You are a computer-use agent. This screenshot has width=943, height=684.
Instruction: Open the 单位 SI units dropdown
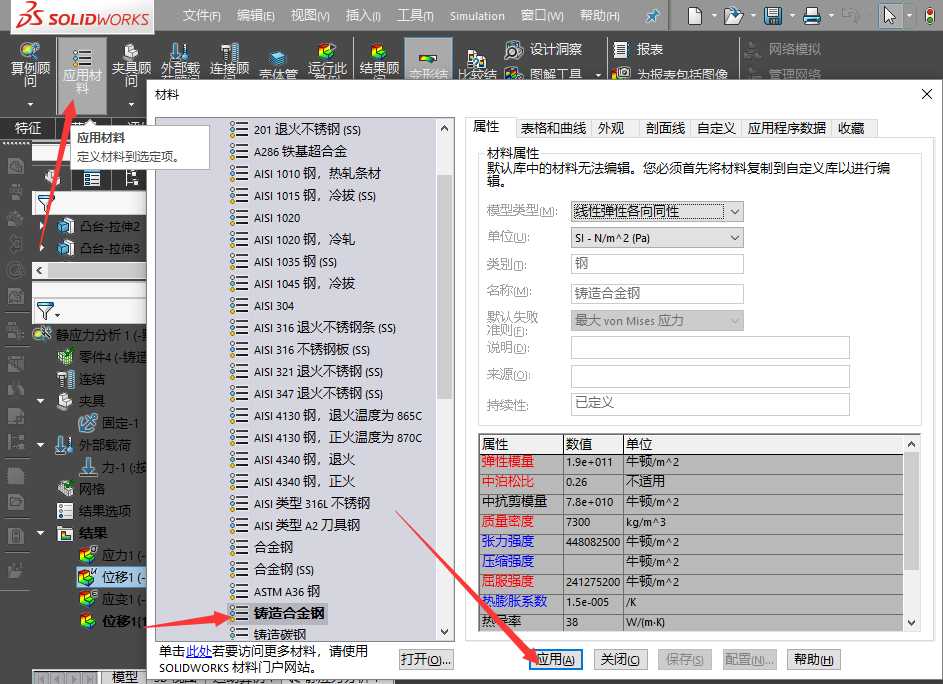pyautogui.click(x=657, y=238)
